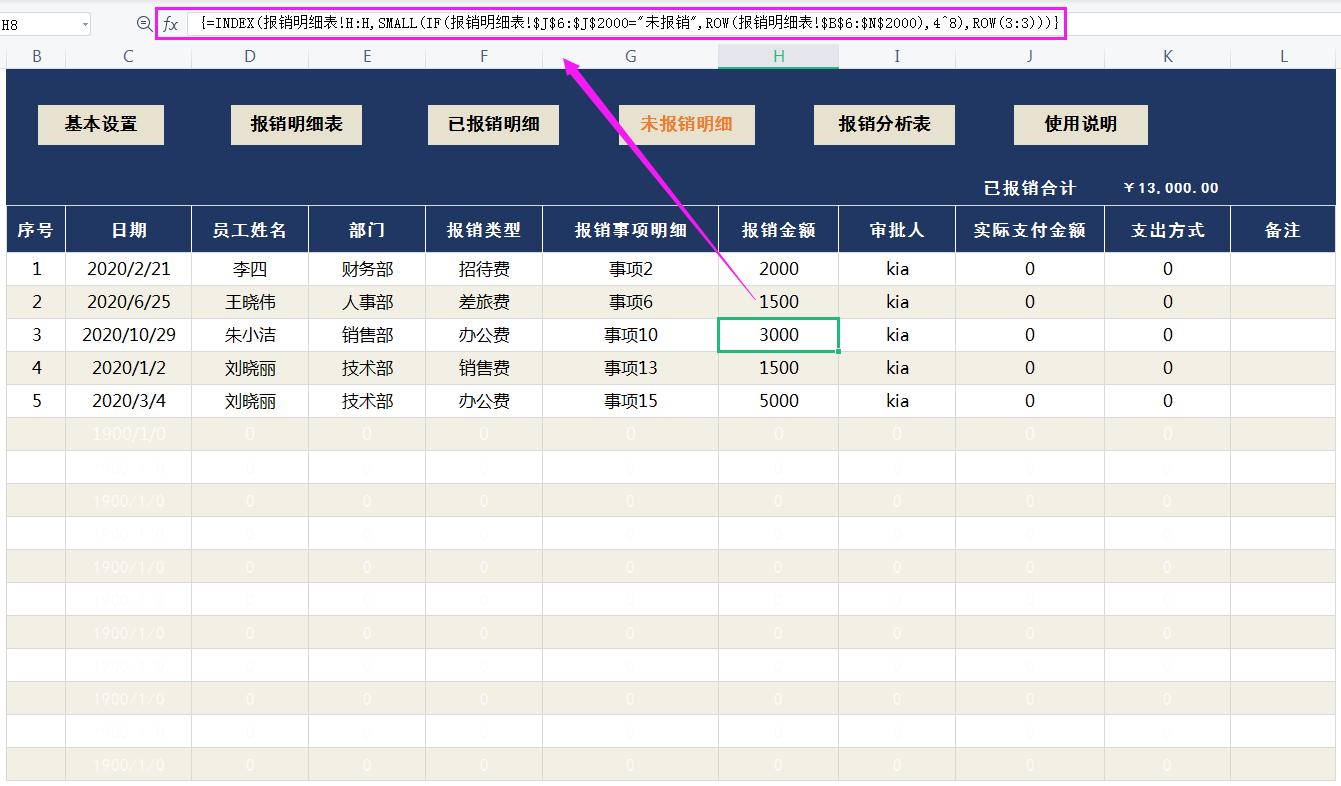Select the highlighted 未报销明细 button
This screenshot has width=1341, height=786.
[686, 124]
